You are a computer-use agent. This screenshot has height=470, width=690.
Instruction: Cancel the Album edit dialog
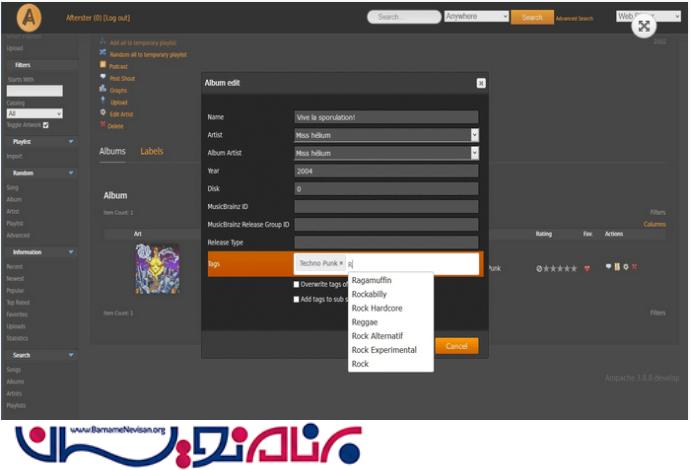click(456, 346)
